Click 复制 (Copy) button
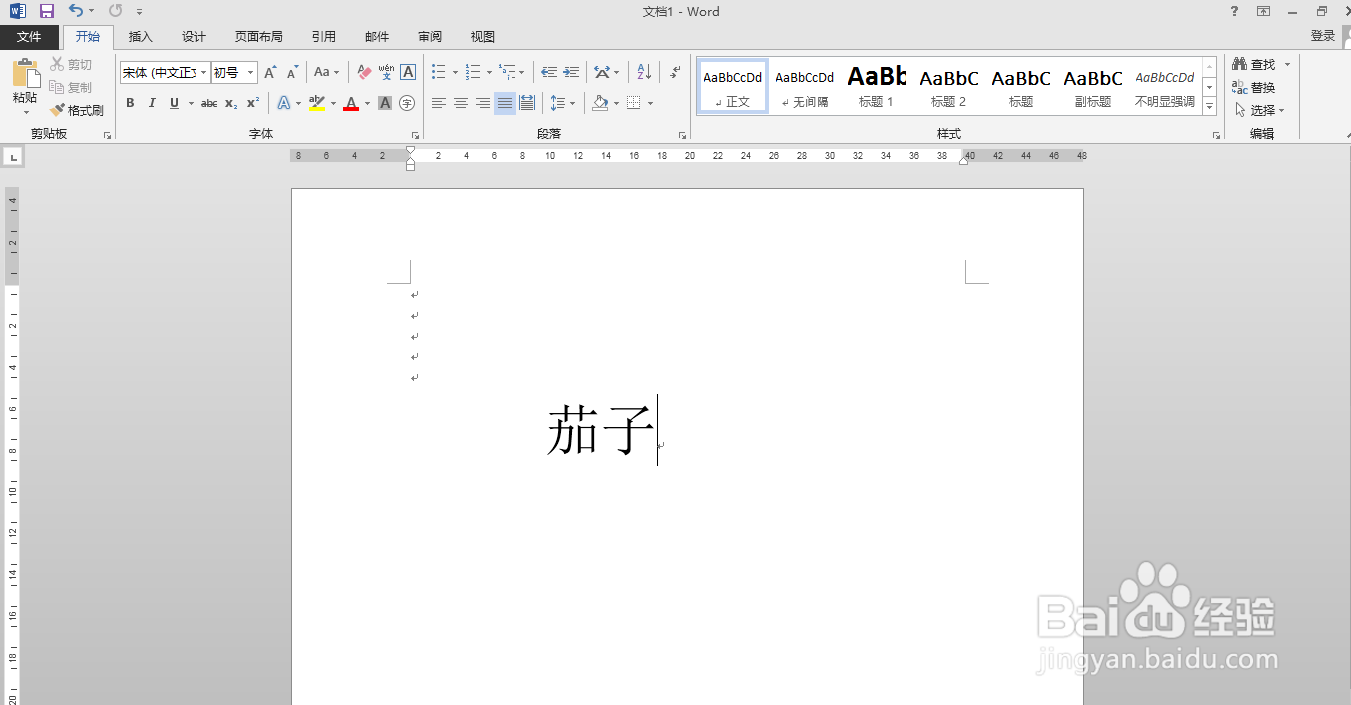The height and width of the screenshot is (705, 1351). tap(72, 88)
